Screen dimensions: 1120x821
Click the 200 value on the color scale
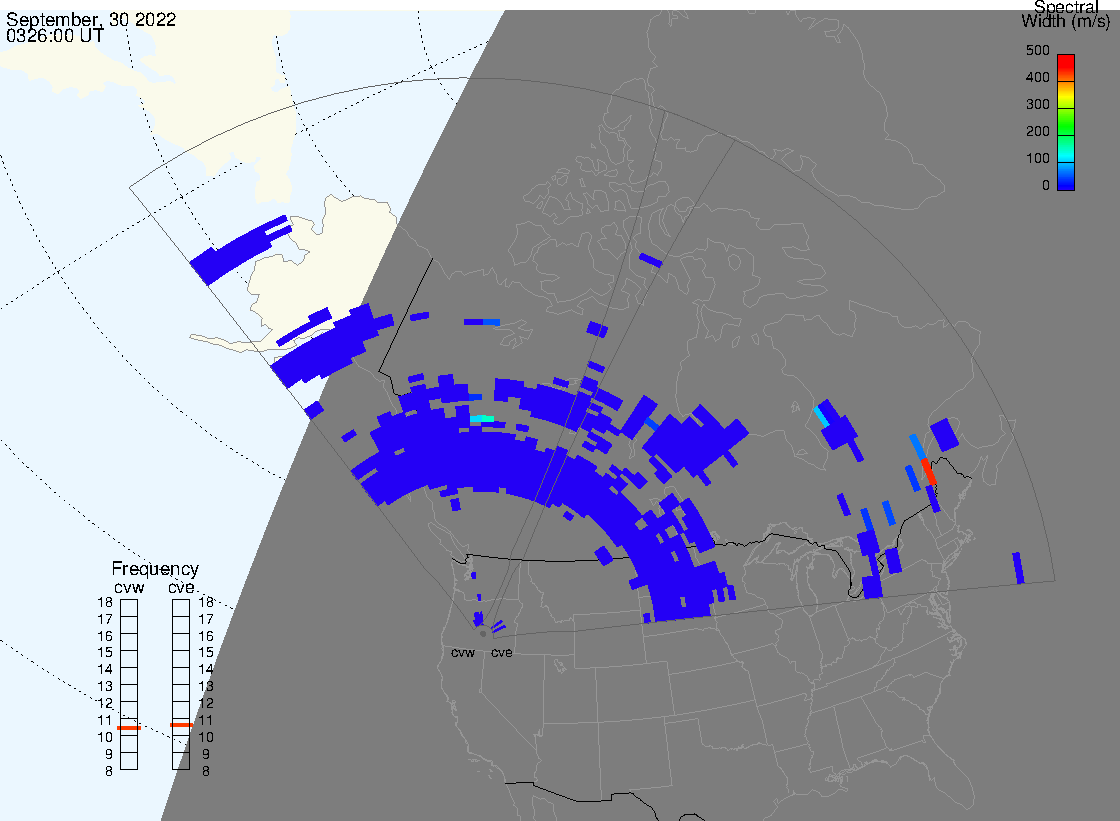1037,131
